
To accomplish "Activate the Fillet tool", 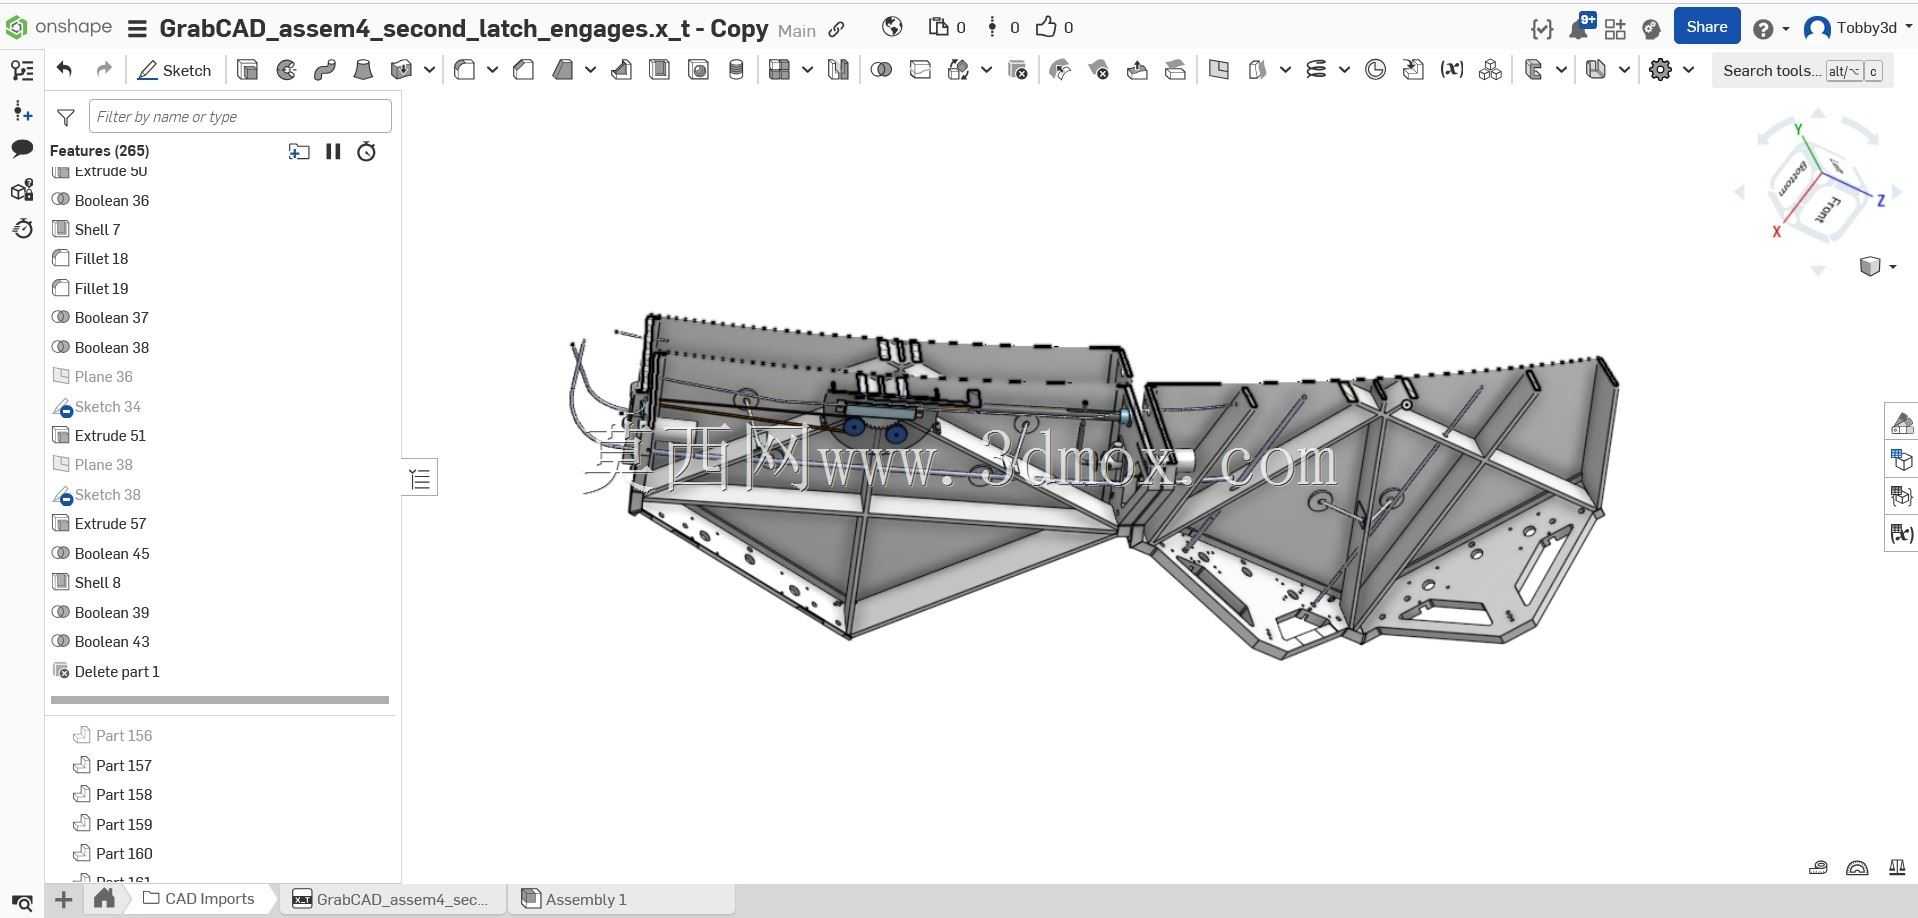I will point(464,70).
